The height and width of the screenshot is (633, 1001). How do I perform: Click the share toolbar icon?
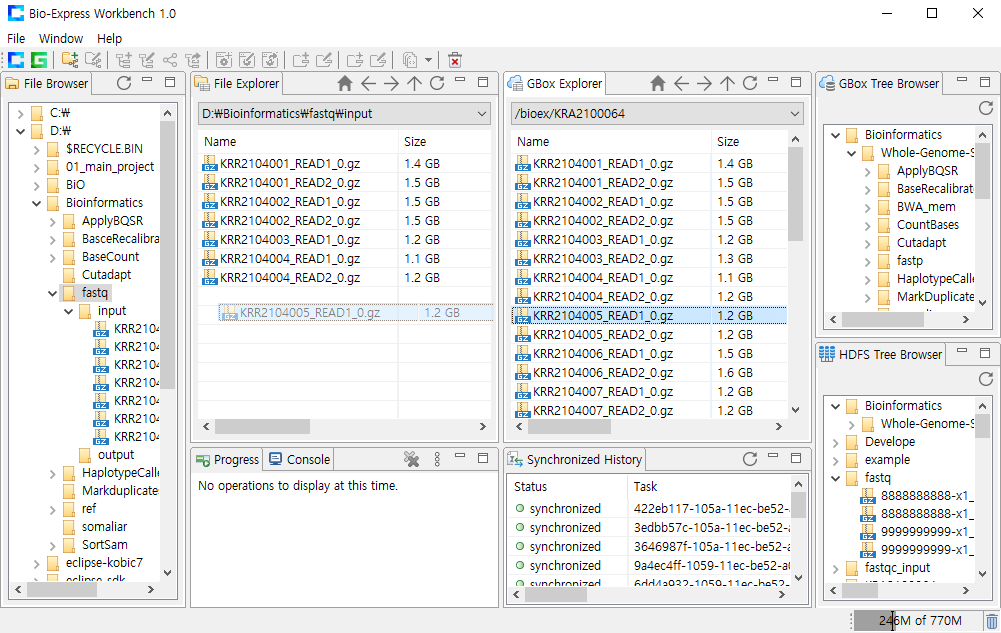[169, 60]
